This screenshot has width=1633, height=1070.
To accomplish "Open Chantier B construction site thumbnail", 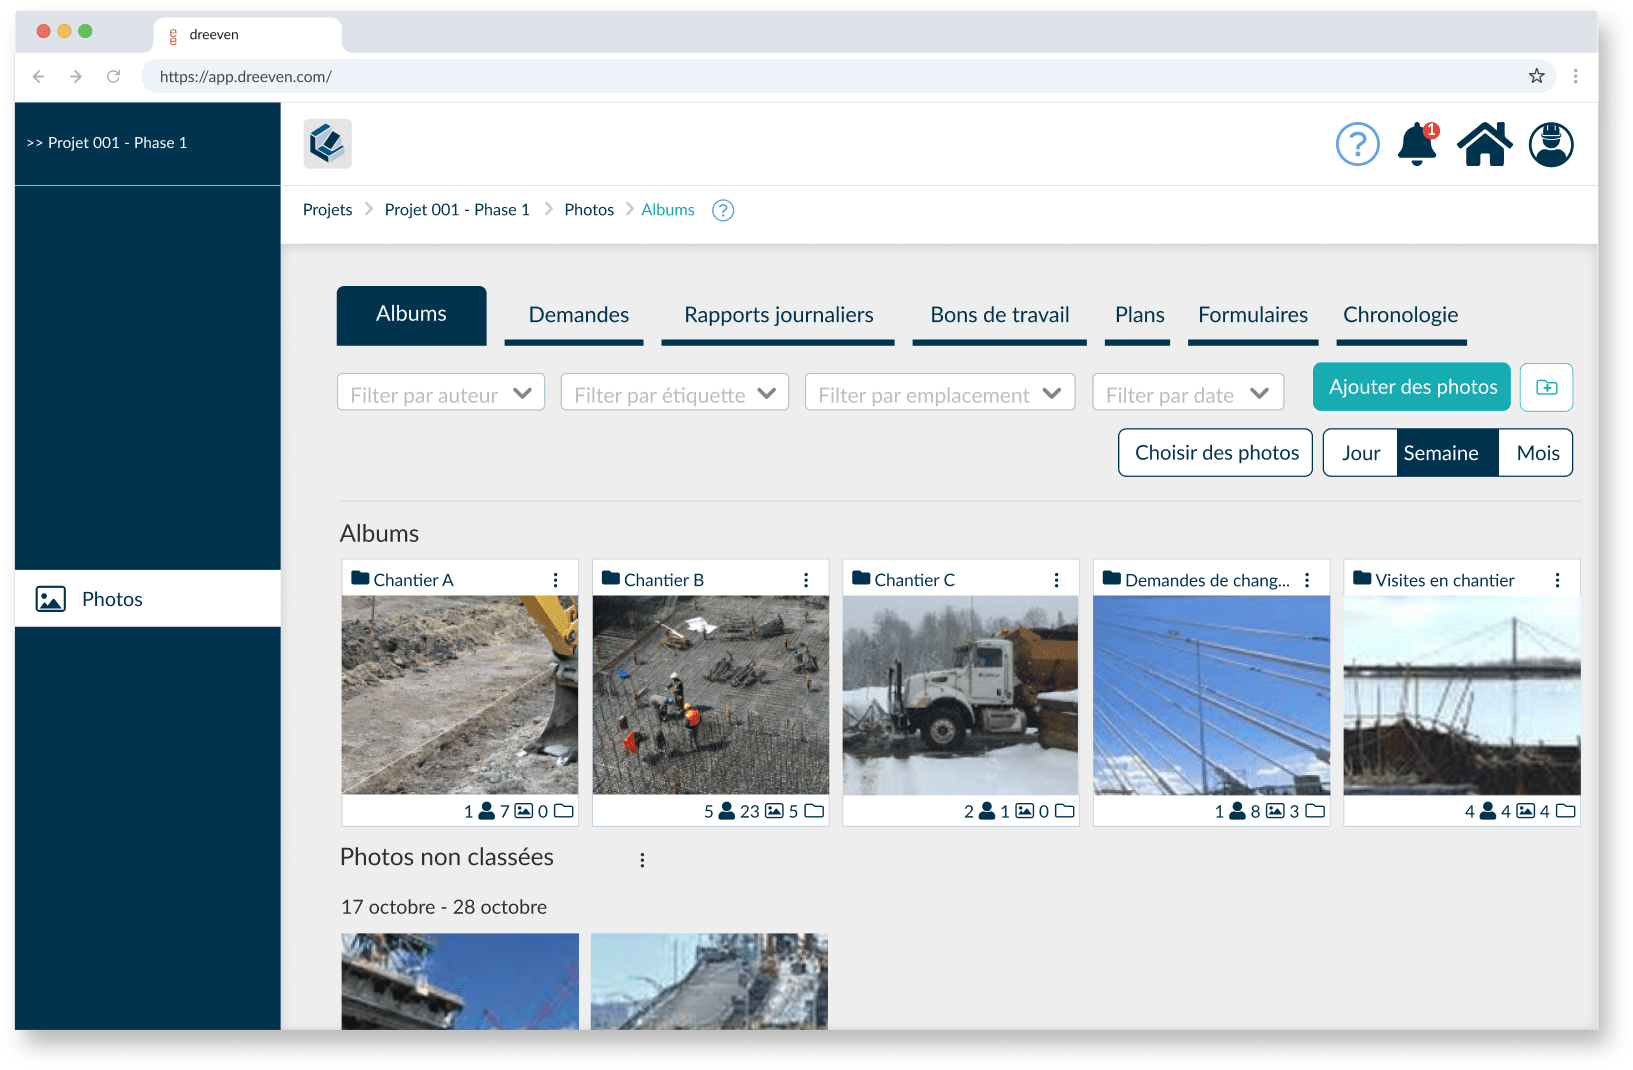I will click(711, 695).
